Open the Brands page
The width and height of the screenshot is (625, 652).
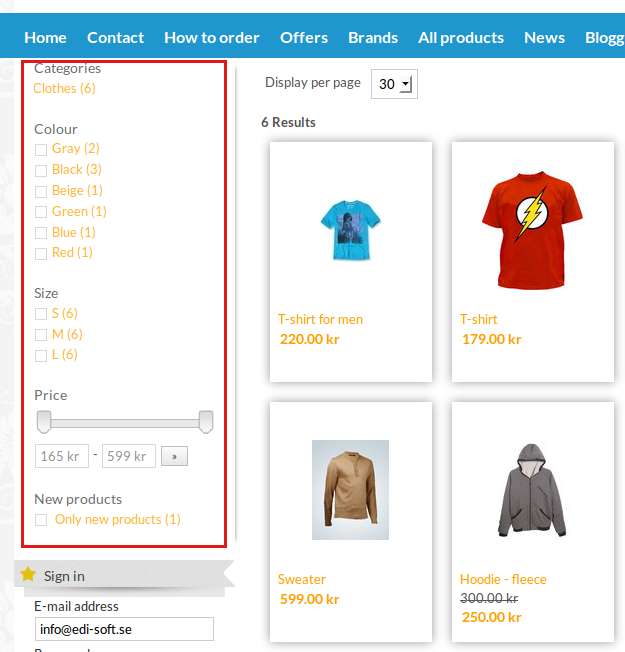(373, 38)
